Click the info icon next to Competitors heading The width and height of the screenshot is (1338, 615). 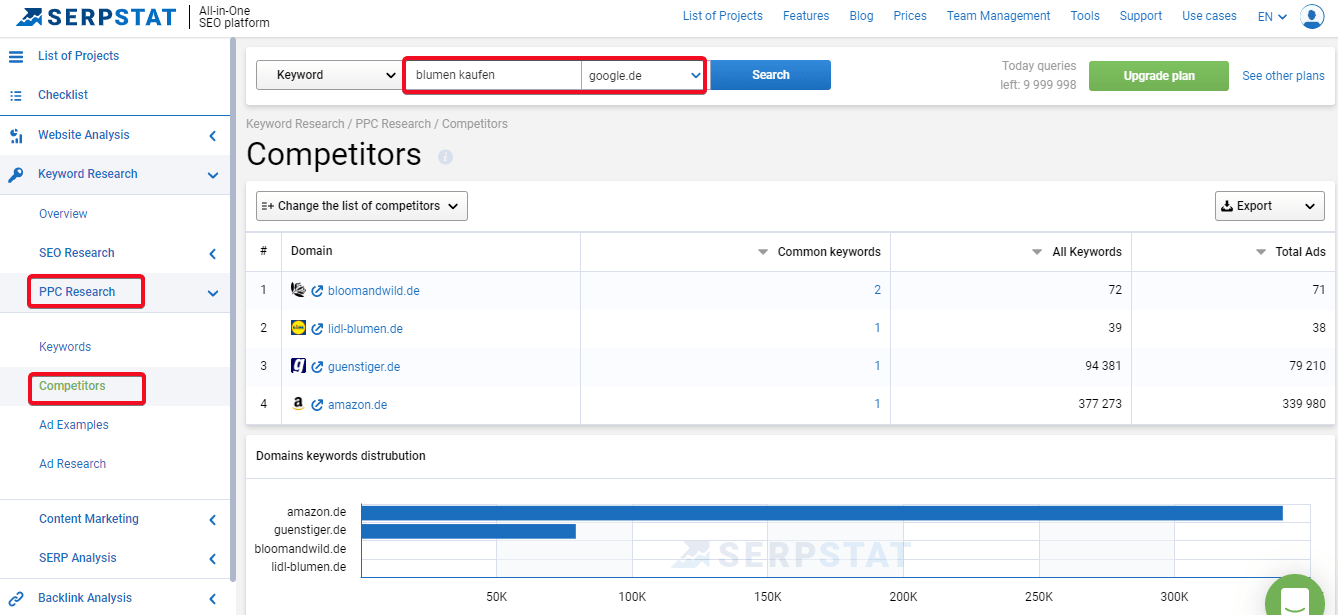pyautogui.click(x=445, y=157)
